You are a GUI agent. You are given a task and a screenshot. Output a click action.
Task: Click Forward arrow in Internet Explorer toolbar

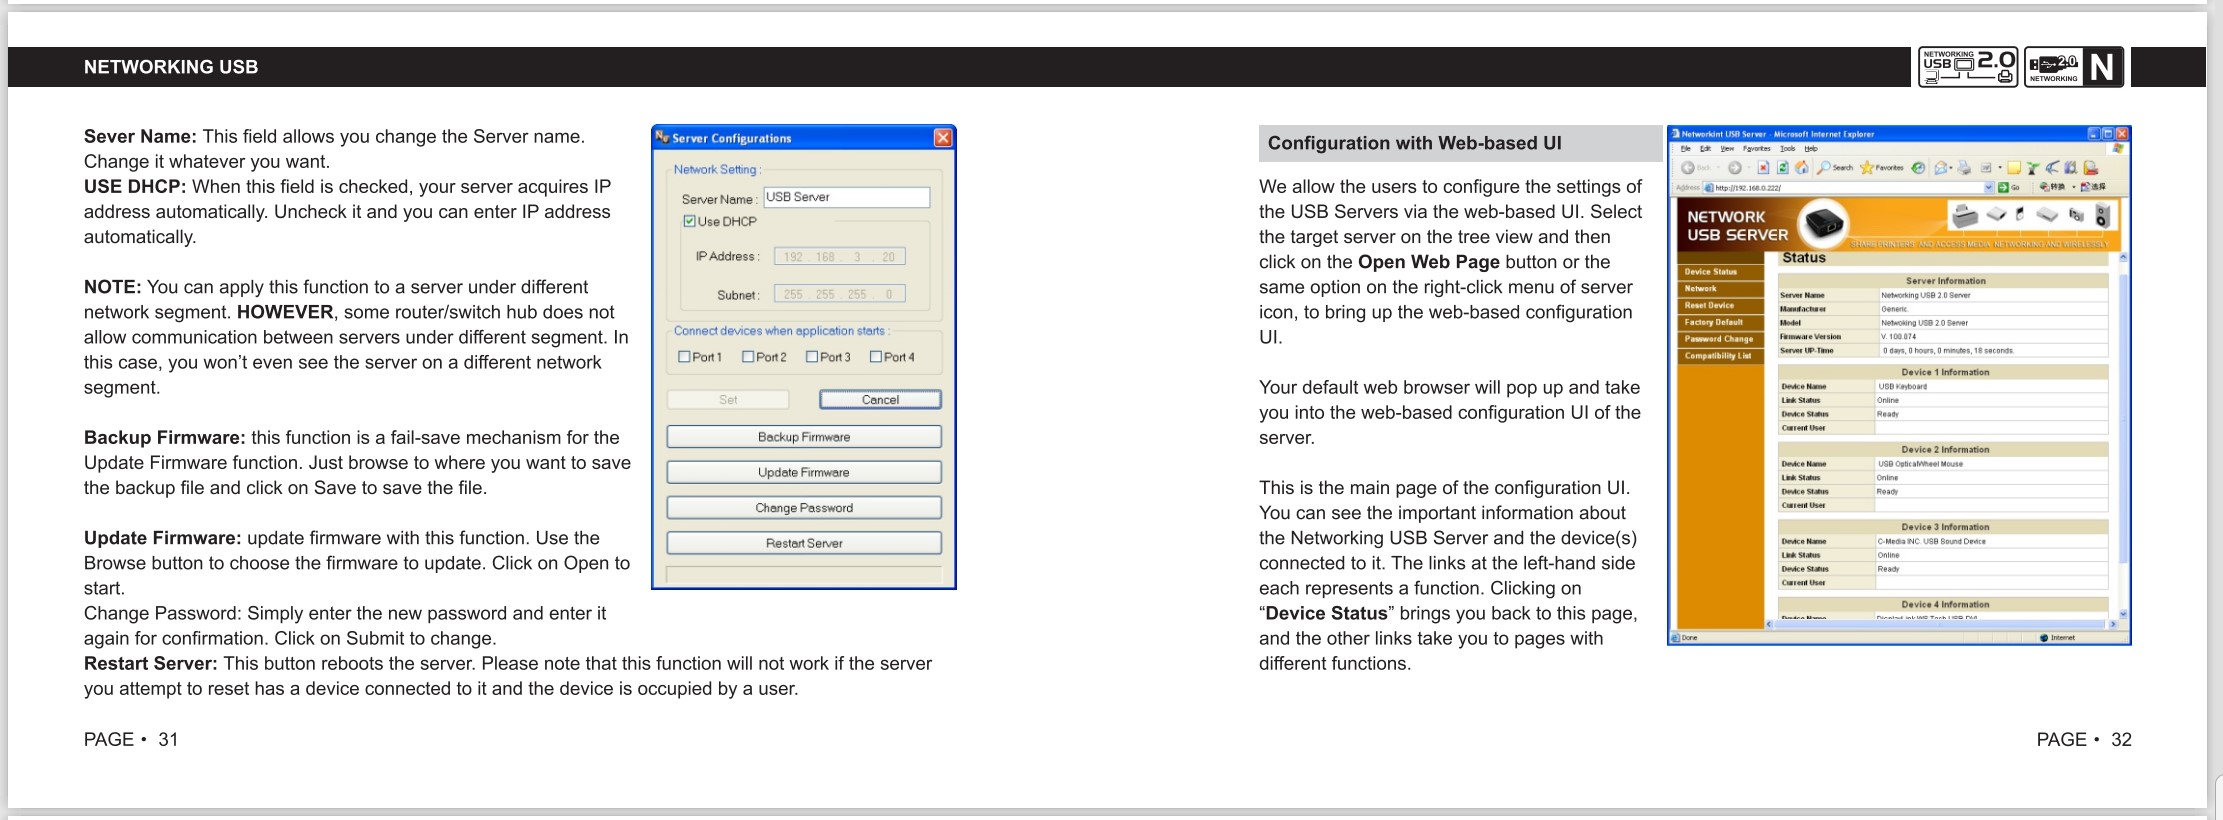[1735, 168]
